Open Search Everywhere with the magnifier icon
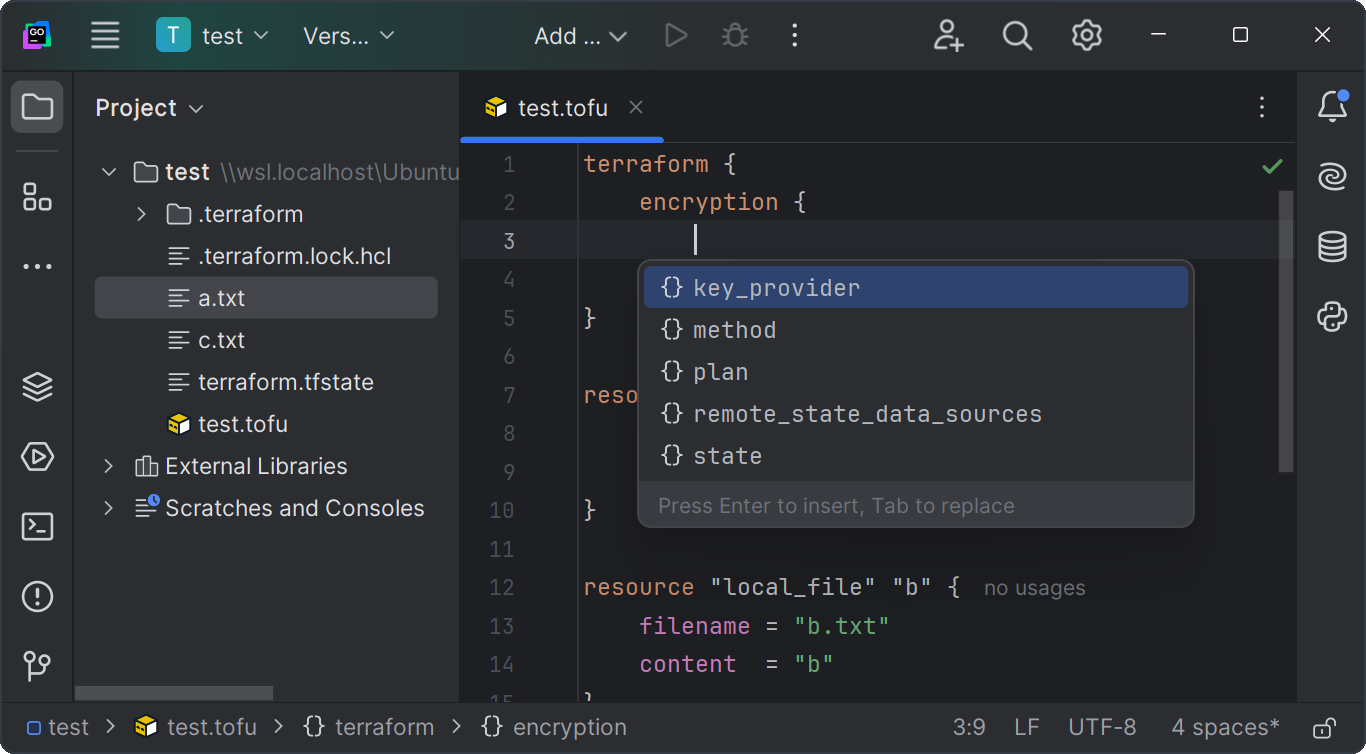1366x754 pixels. [1017, 35]
